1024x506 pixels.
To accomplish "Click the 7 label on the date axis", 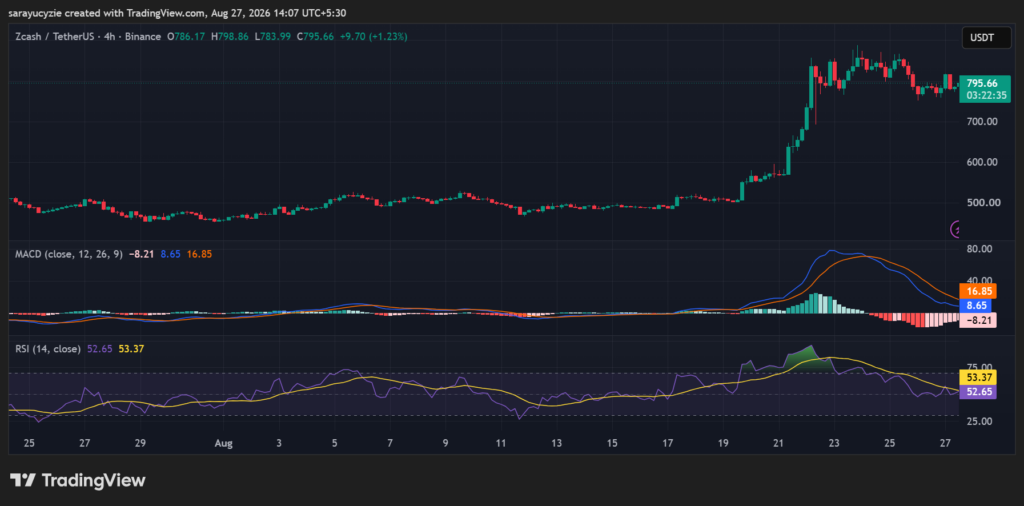I will [390, 443].
